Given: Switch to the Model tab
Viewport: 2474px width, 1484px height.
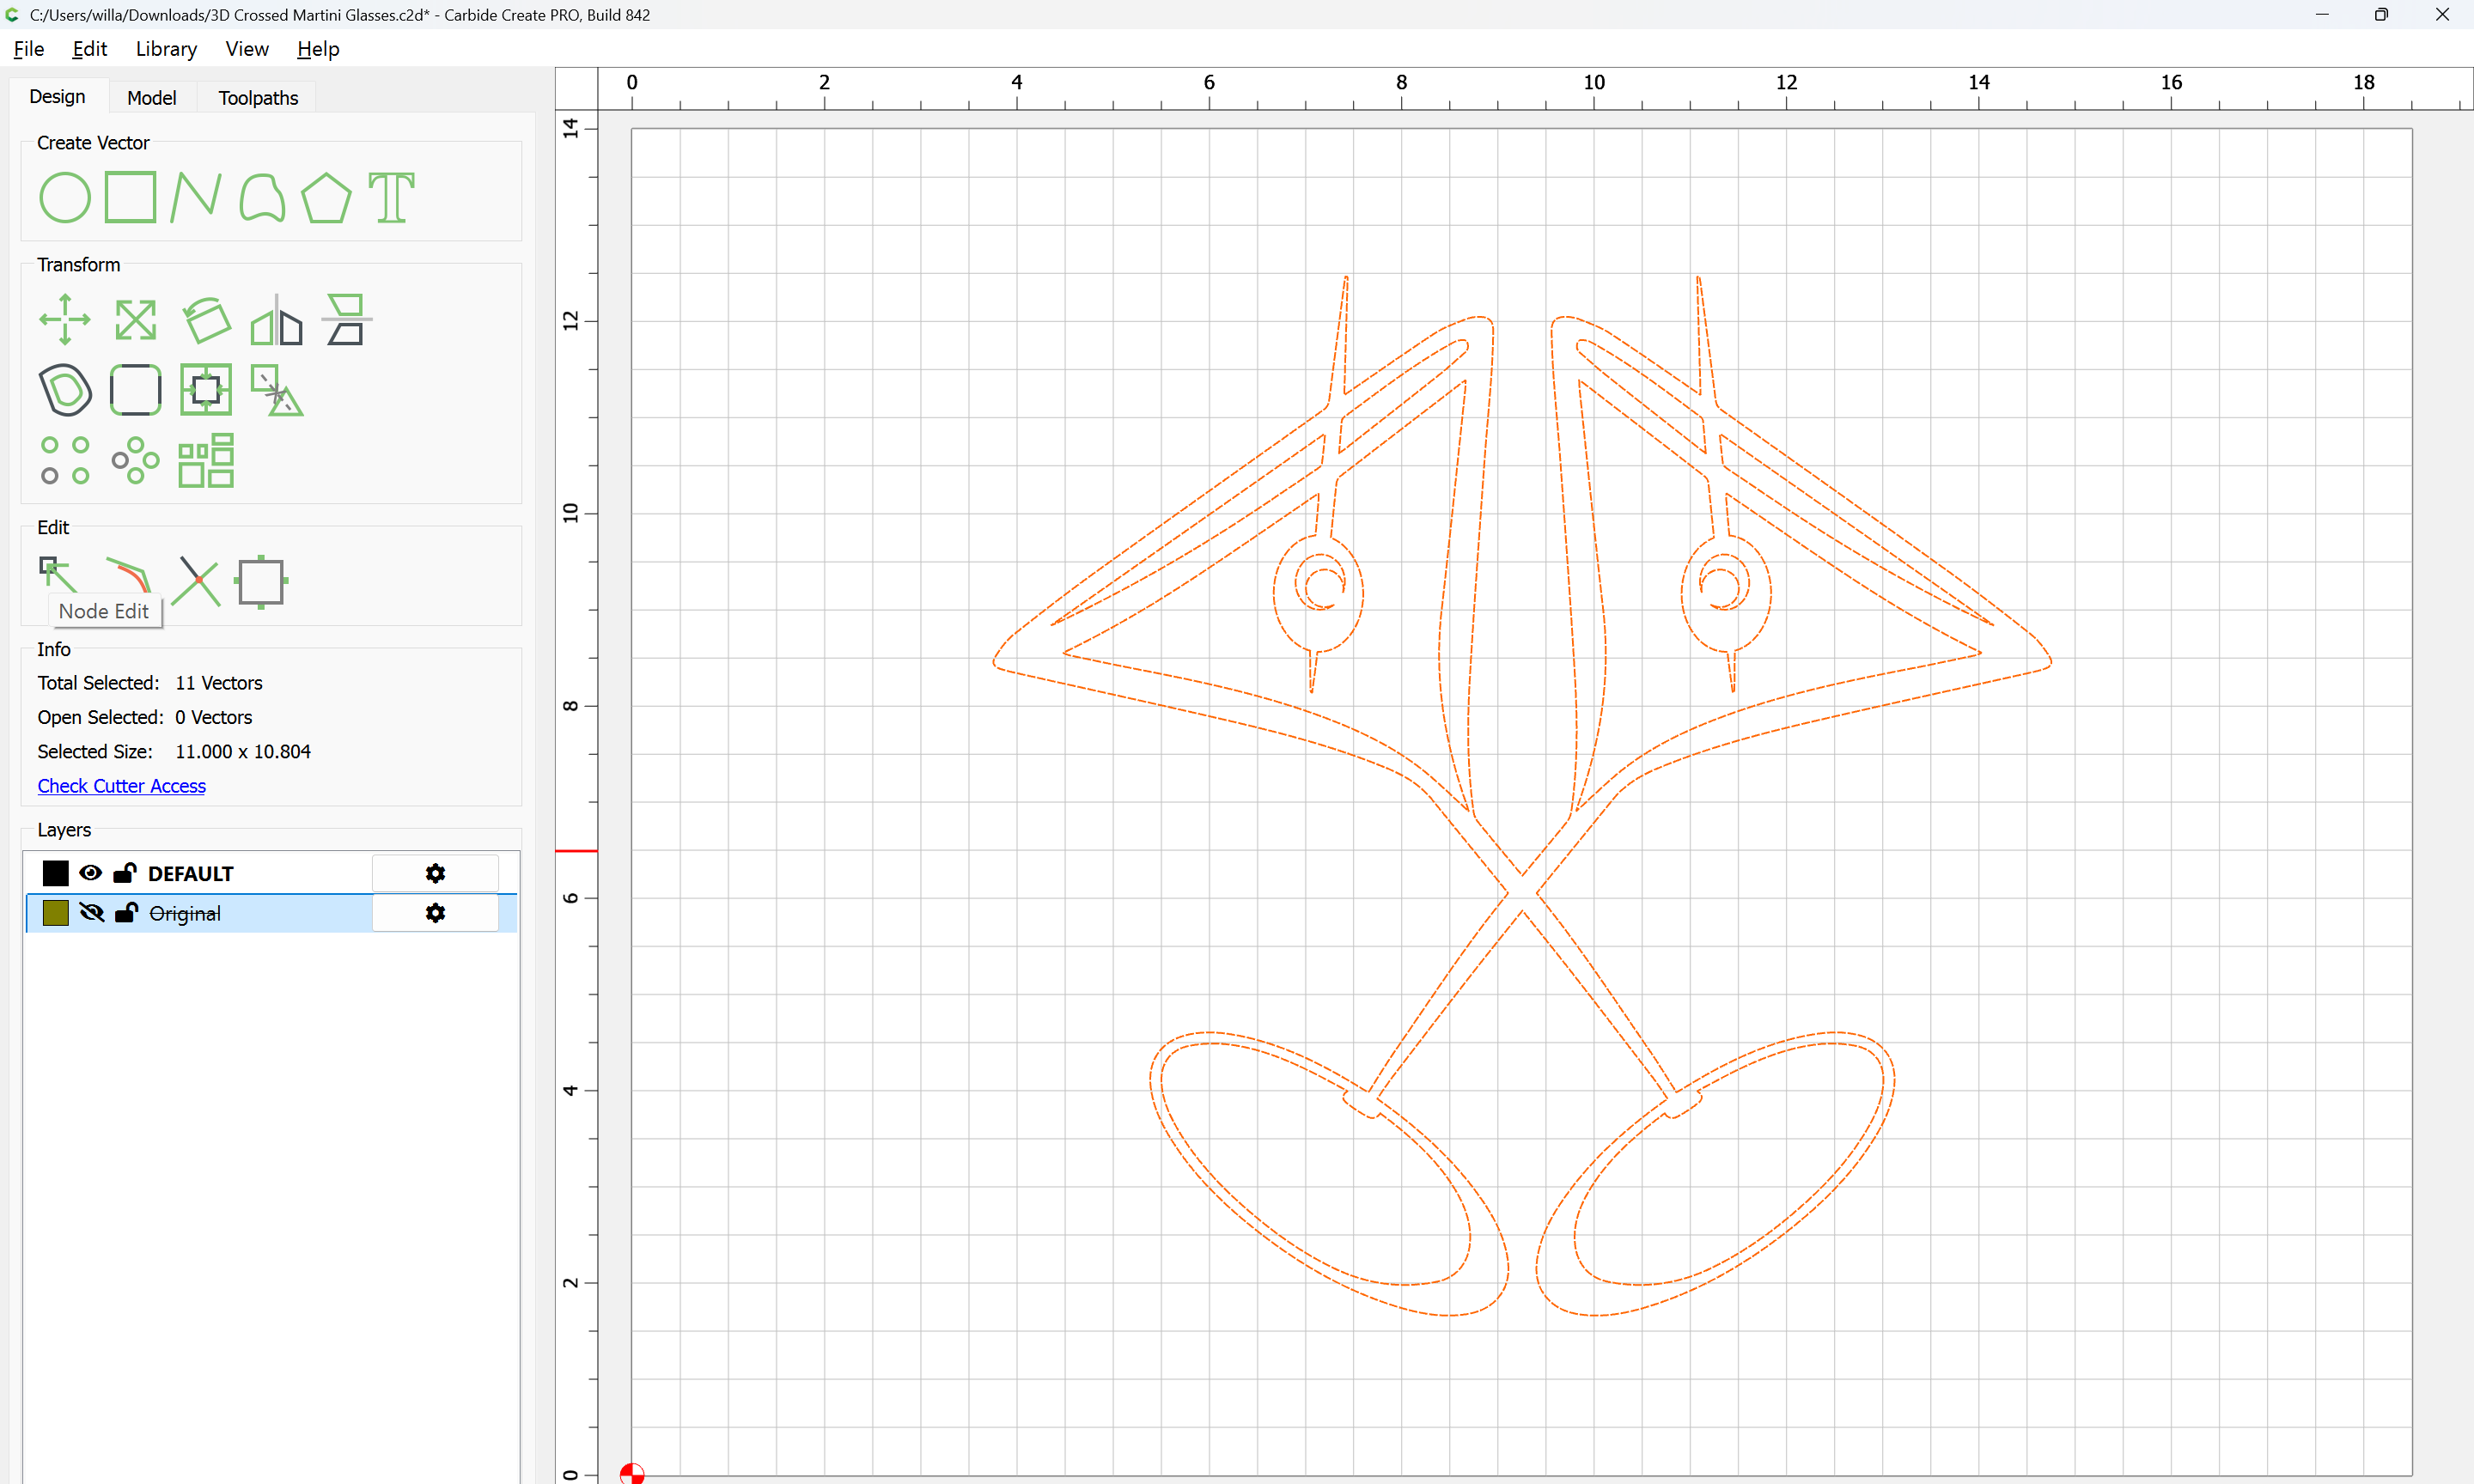Looking at the screenshot, I should point(151,97).
